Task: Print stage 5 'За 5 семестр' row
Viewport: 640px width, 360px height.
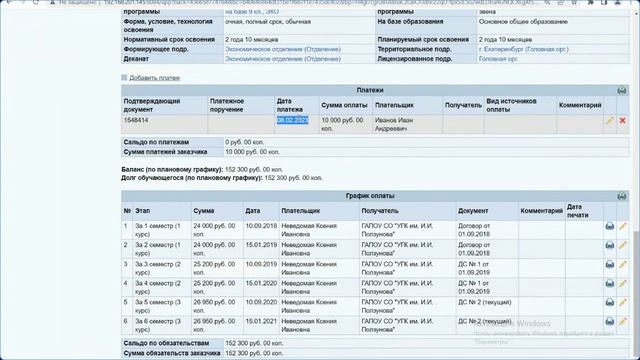Action: 609,302
